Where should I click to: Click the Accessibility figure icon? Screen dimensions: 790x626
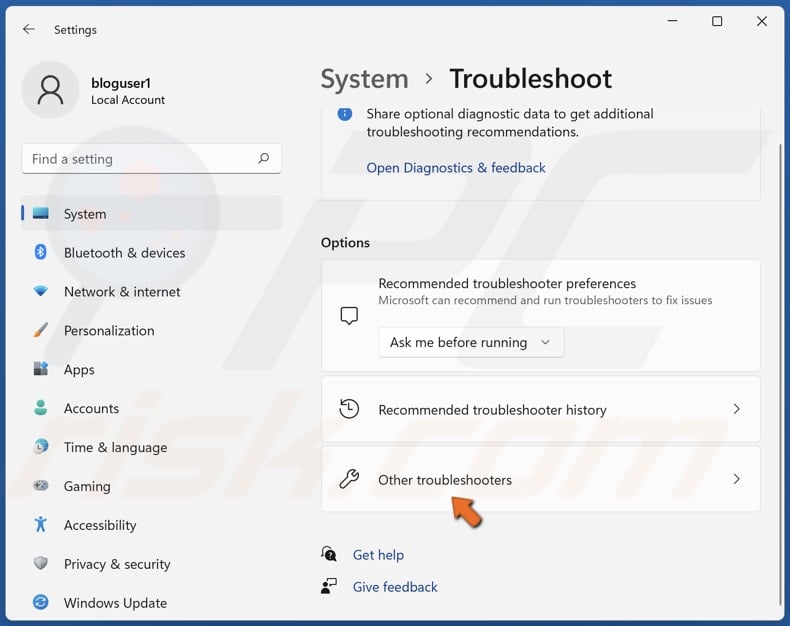point(40,524)
